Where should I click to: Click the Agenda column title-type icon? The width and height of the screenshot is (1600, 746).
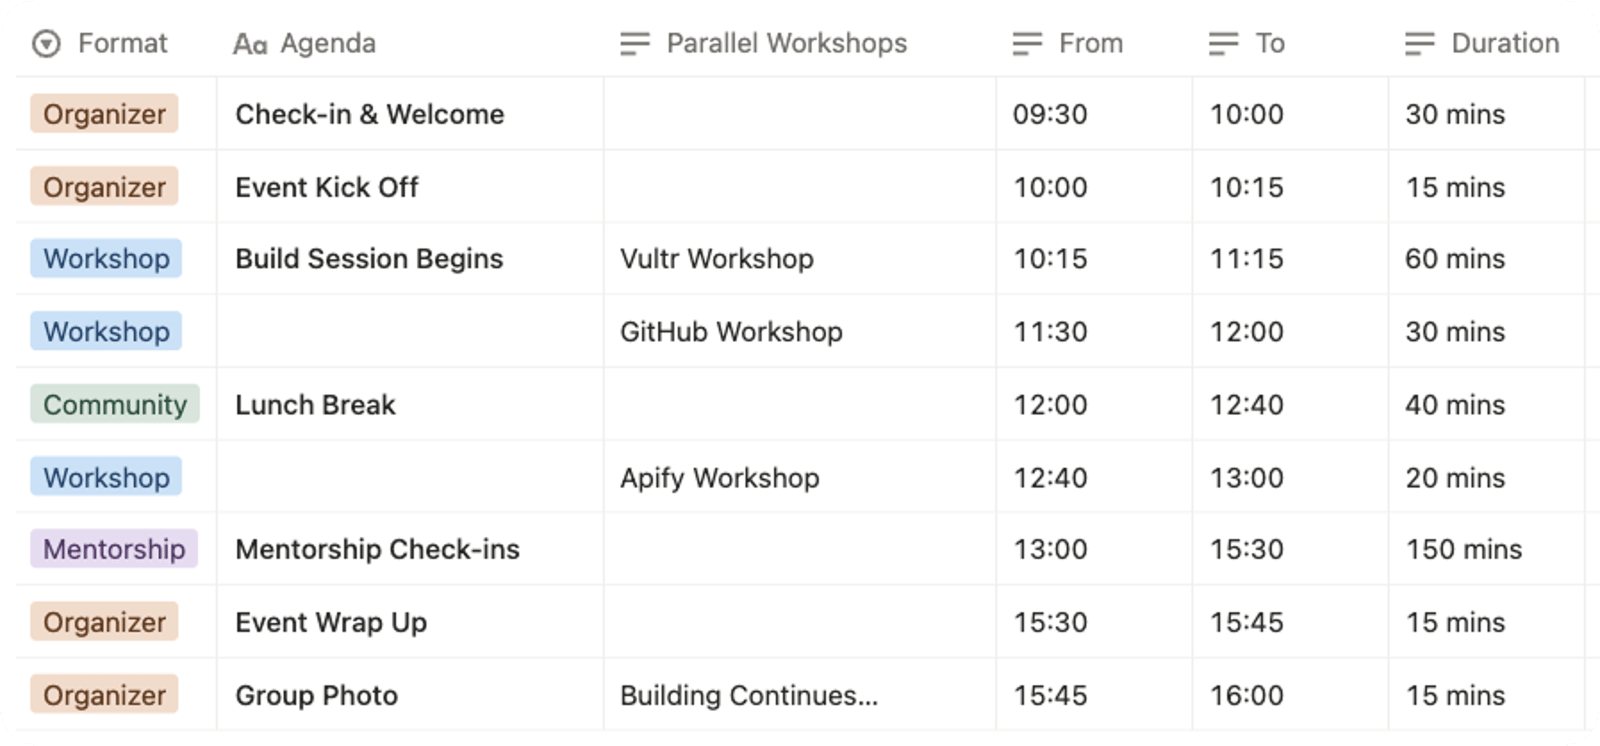tap(249, 44)
